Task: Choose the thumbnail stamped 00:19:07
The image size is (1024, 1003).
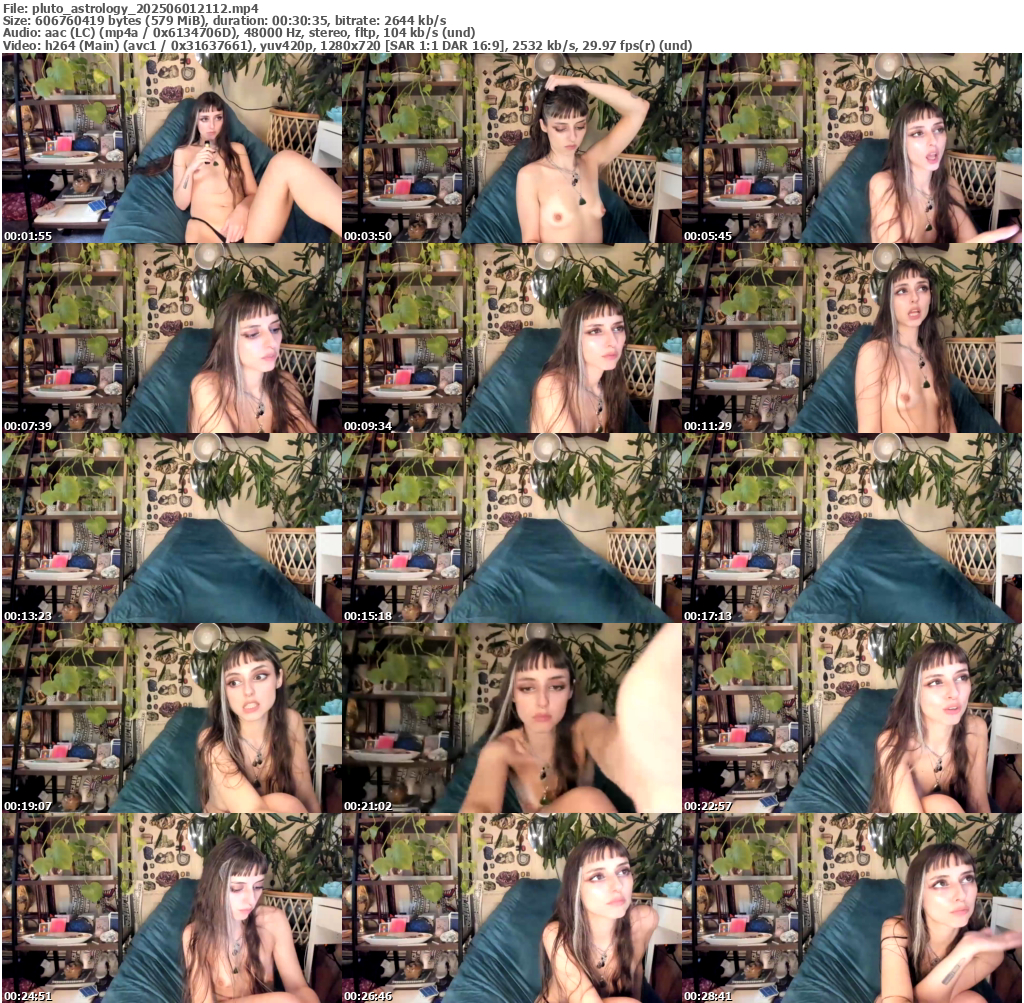Action: pyautogui.click(x=172, y=718)
